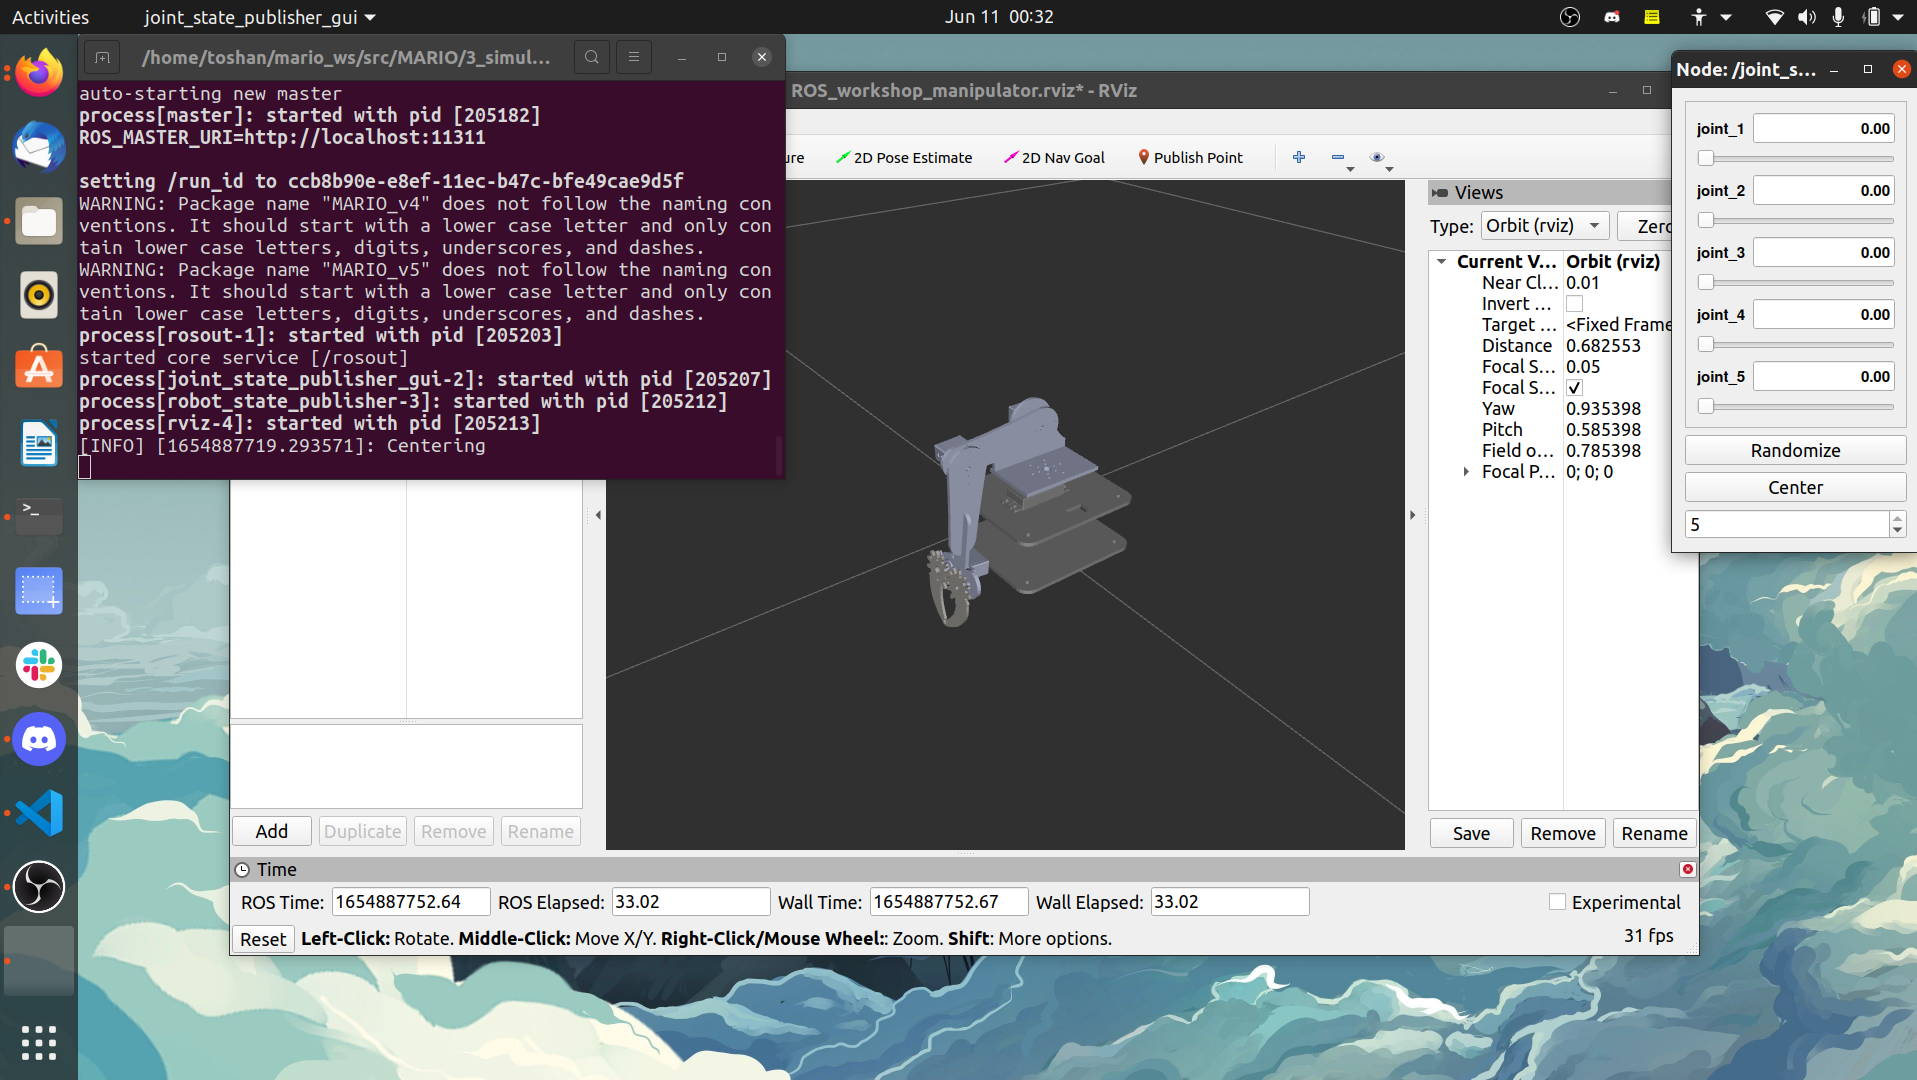Open Visual Studio Code from the dock
The height and width of the screenshot is (1080, 1917).
(39, 813)
